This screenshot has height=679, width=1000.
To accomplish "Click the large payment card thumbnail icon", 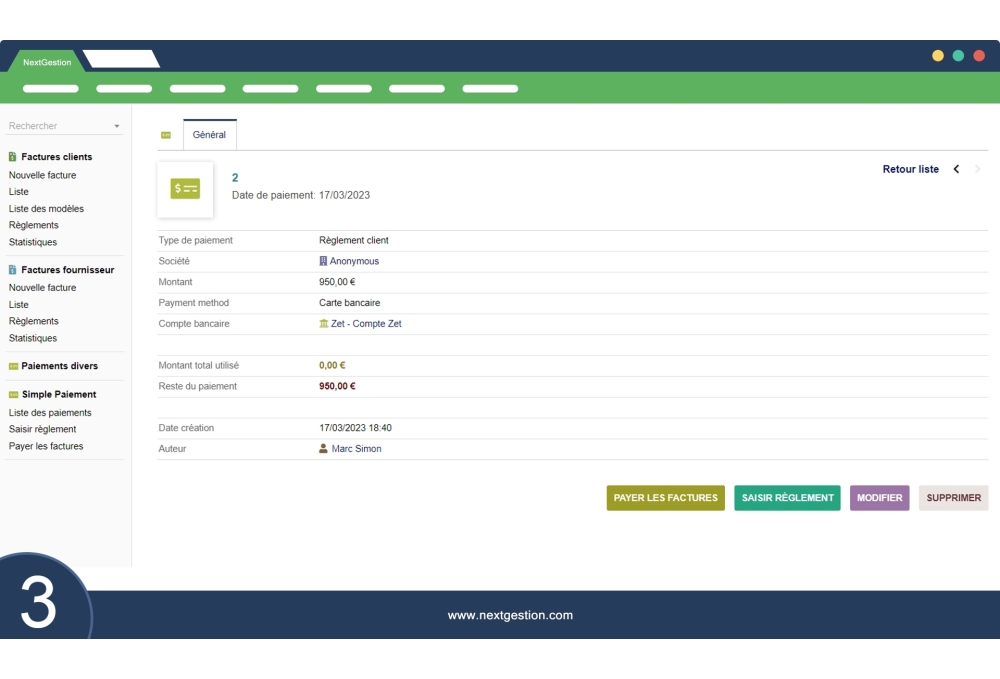I will coord(185,189).
